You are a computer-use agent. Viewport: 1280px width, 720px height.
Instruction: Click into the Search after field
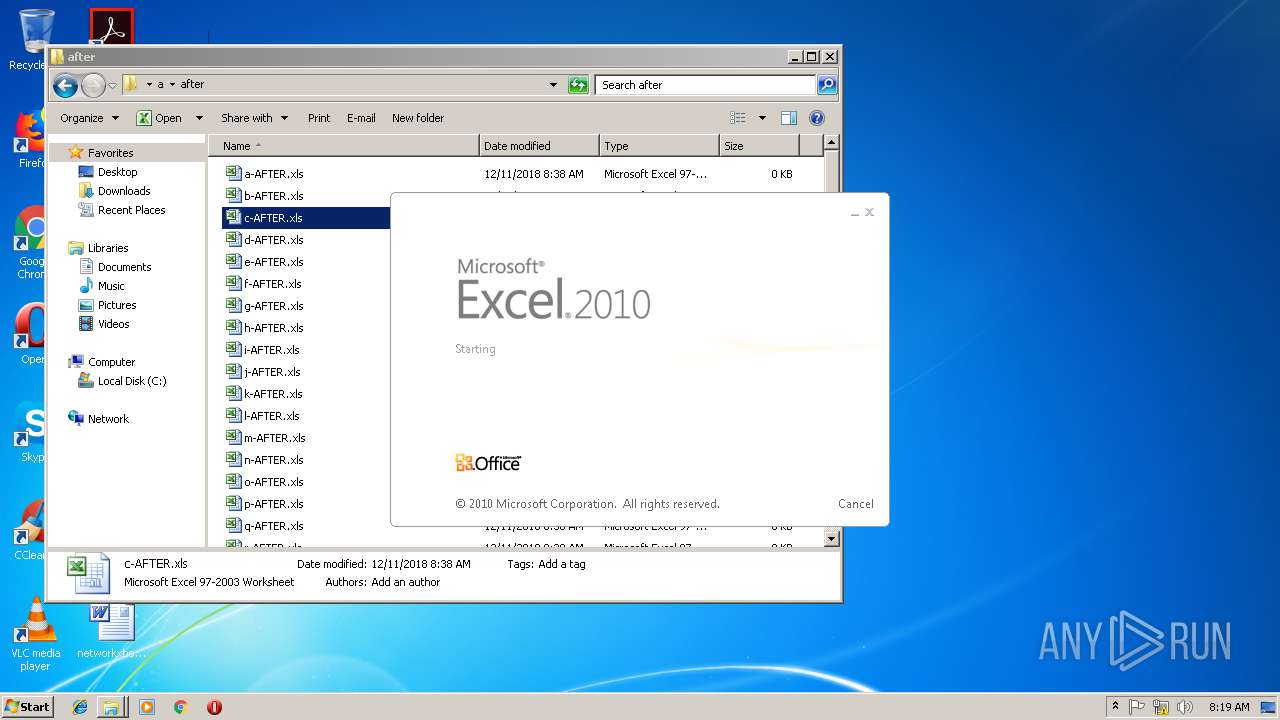tap(705, 85)
